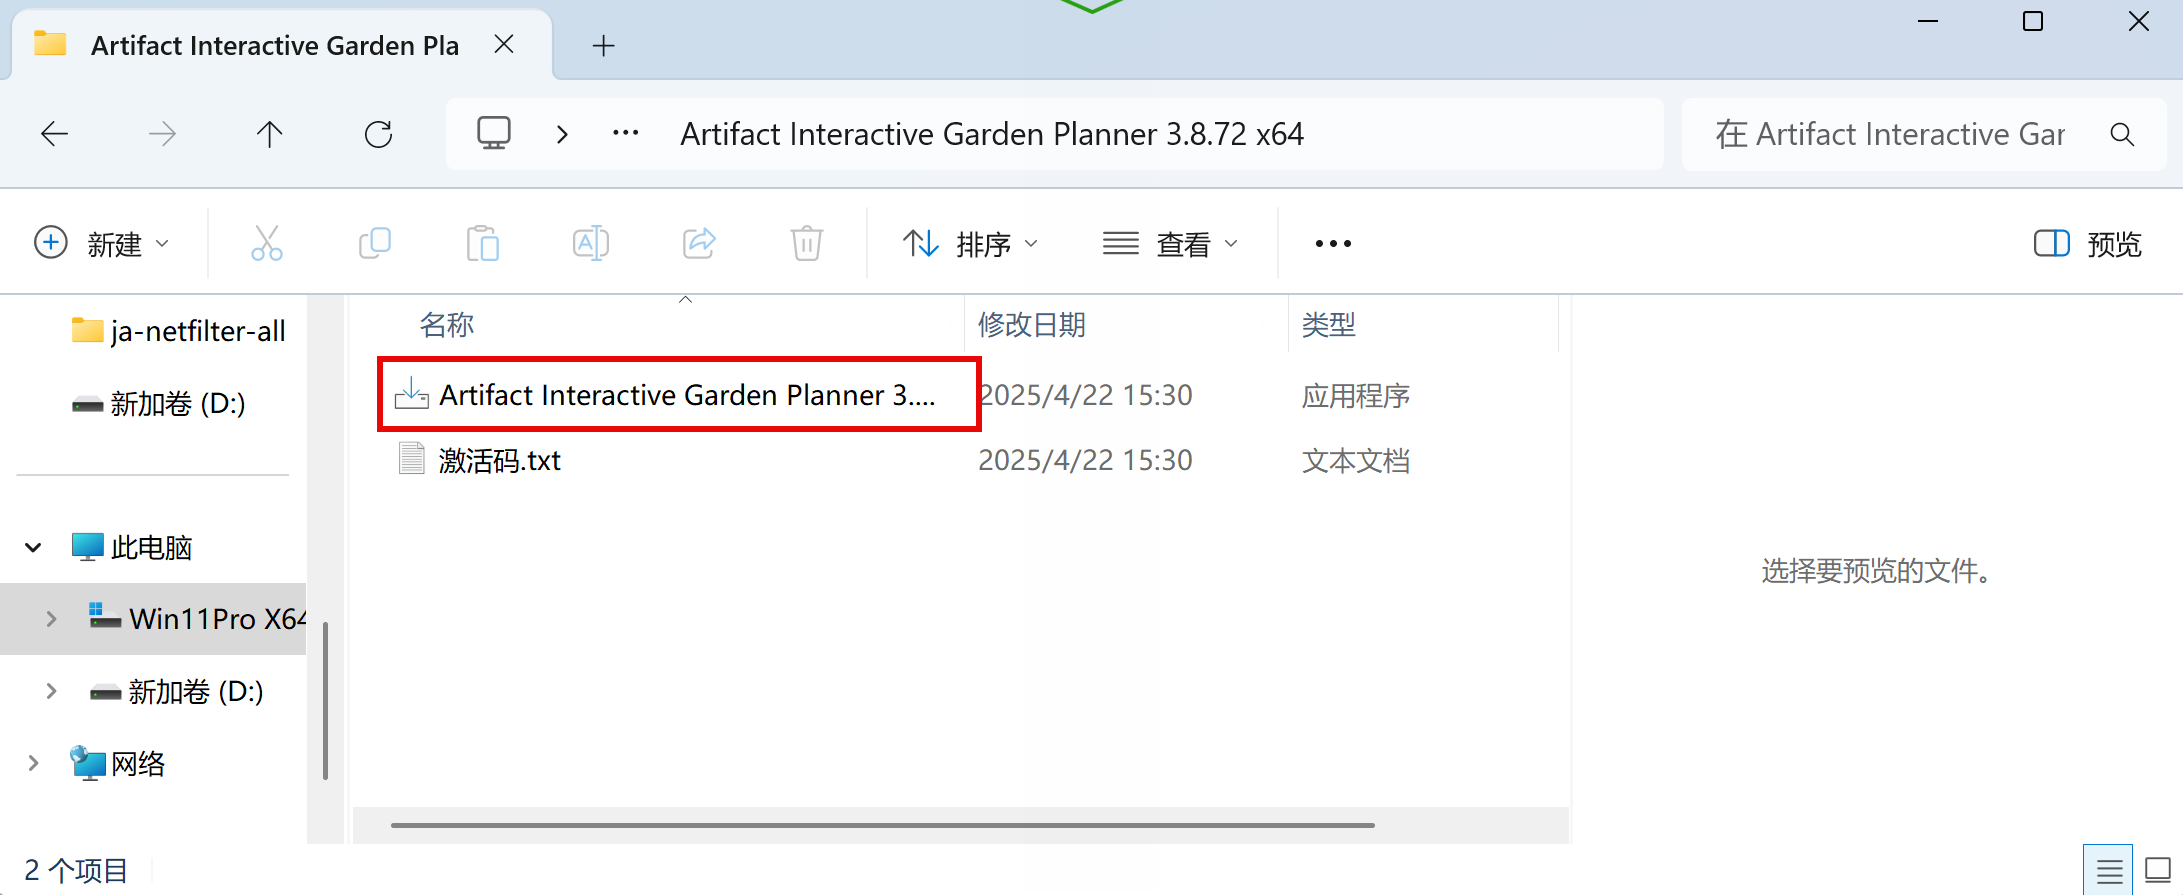The height and width of the screenshot is (895, 2183).
Task: Click the Rename icon in toolbar
Action: click(x=590, y=243)
